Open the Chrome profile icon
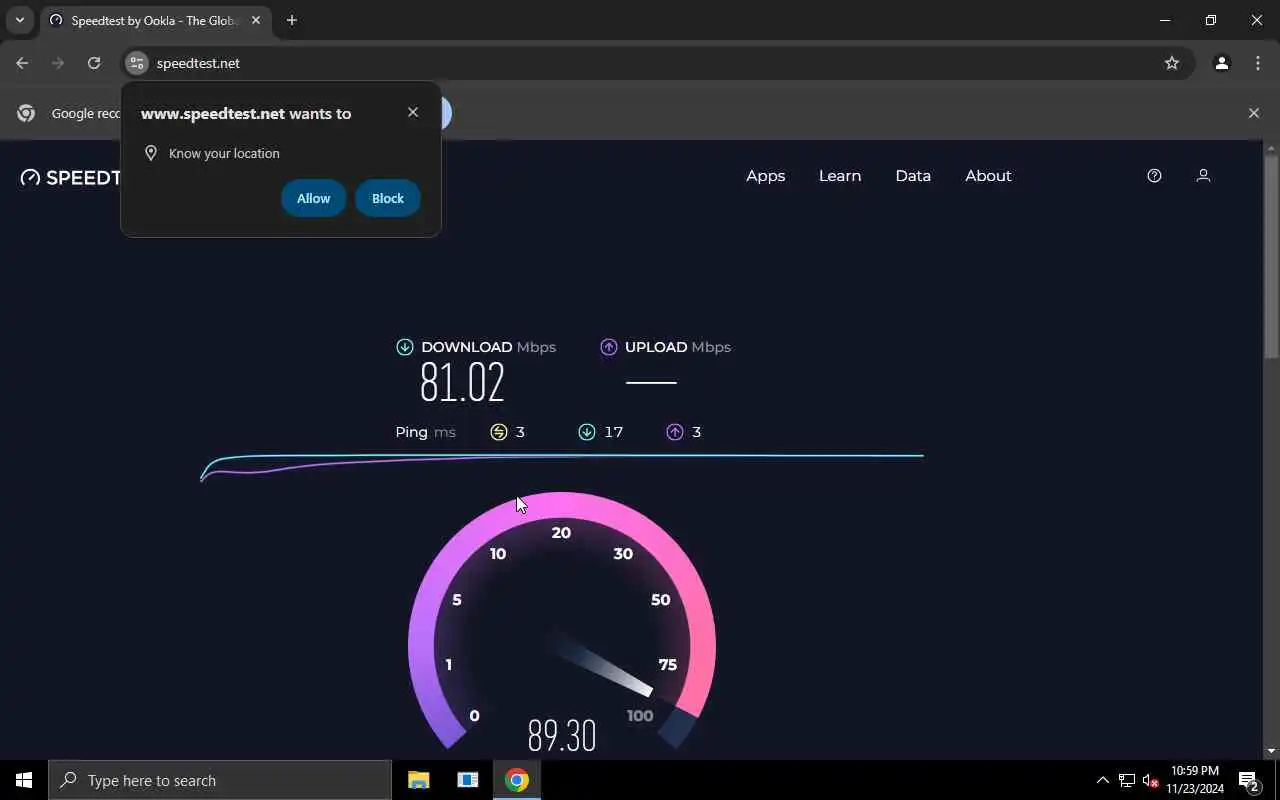Viewport: 1280px width, 800px height. click(x=1221, y=63)
